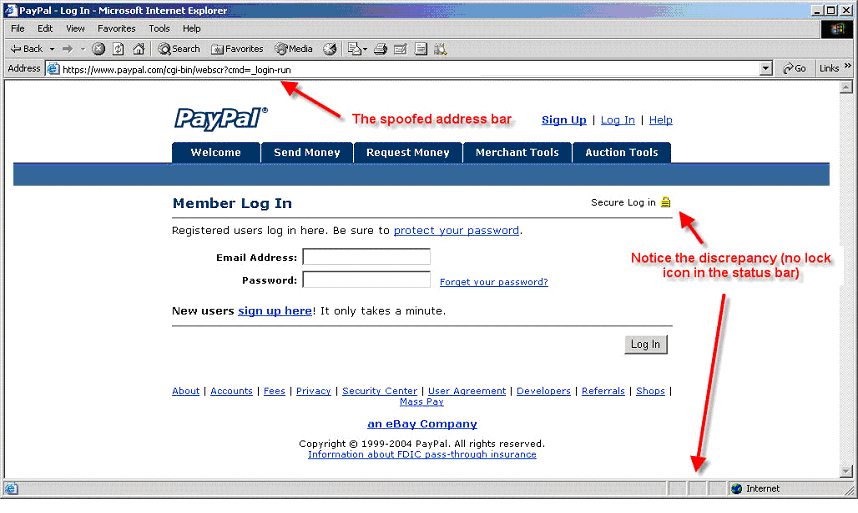The height and width of the screenshot is (513, 858).
Task: Click the Log In button below the form
Action: (x=645, y=344)
